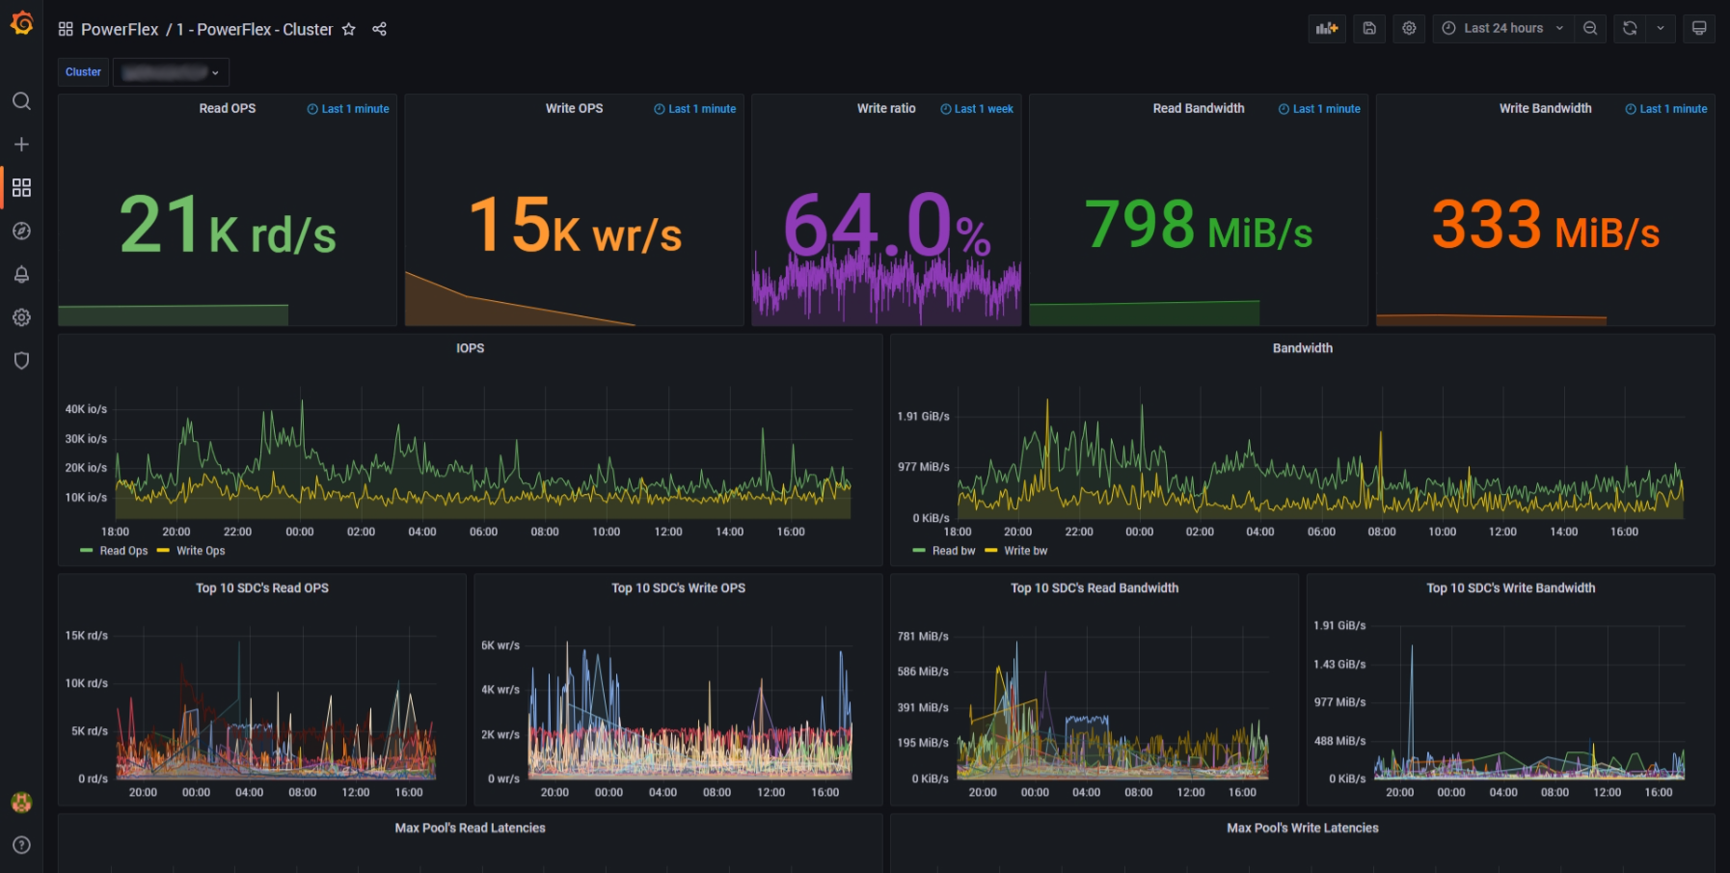This screenshot has height=873, width=1730.
Task: Save the dashboard
Action: (1369, 28)
